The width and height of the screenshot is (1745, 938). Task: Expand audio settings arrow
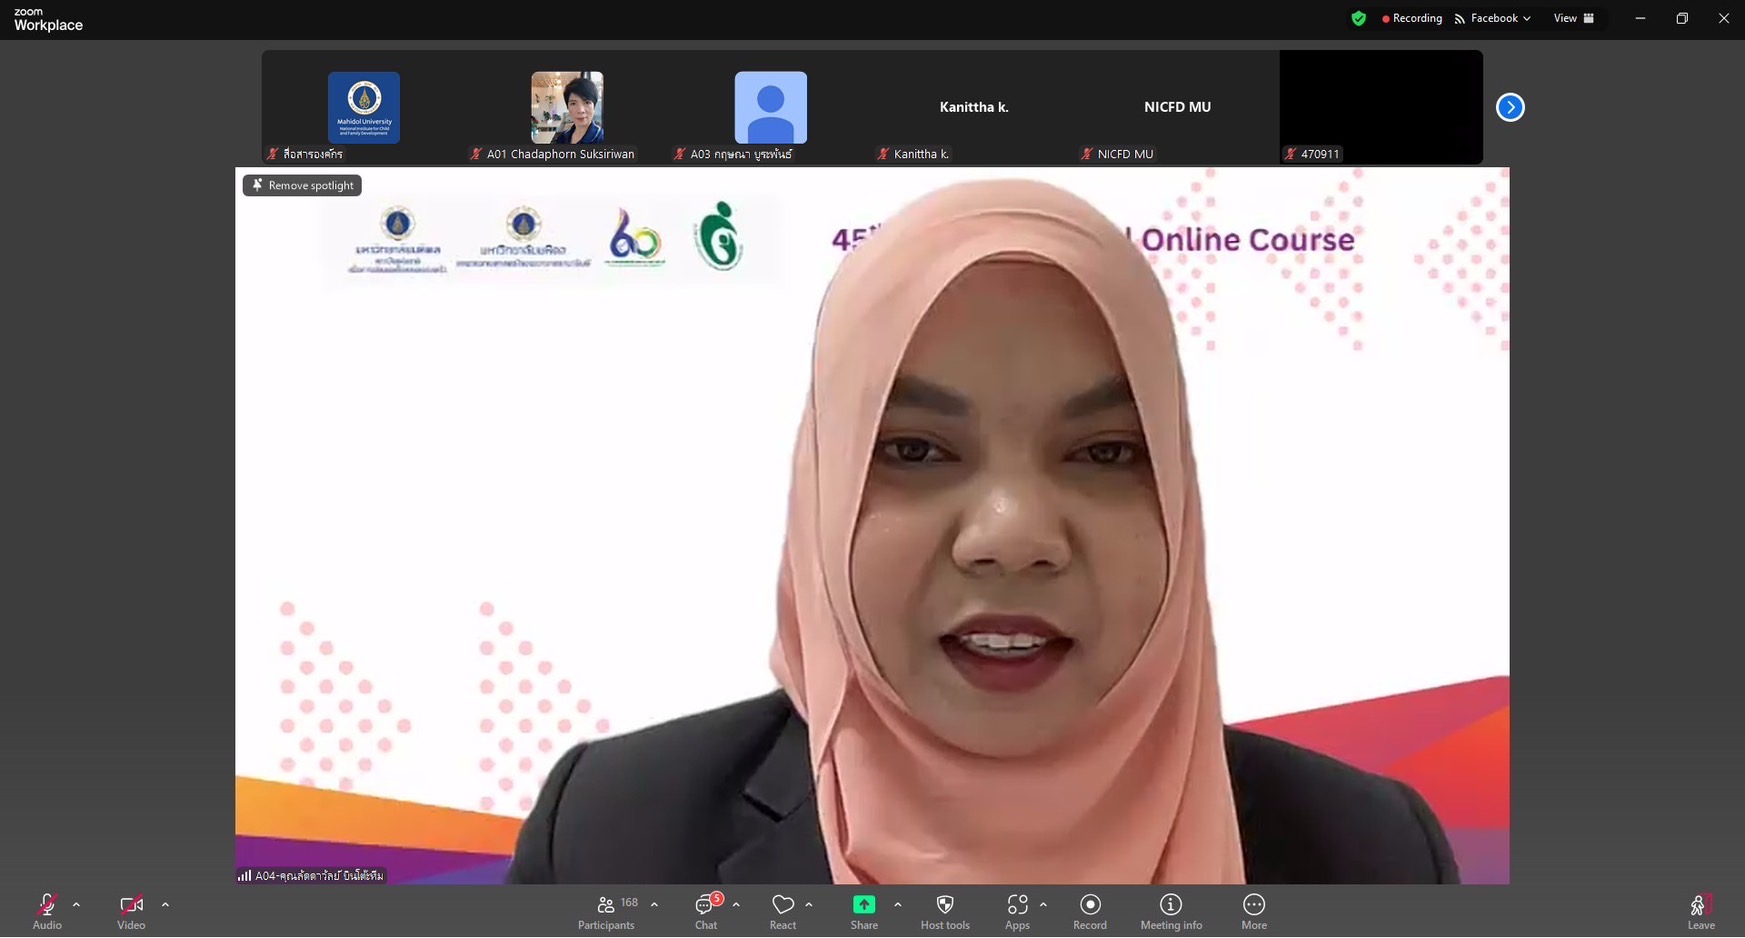click(76, 905)
